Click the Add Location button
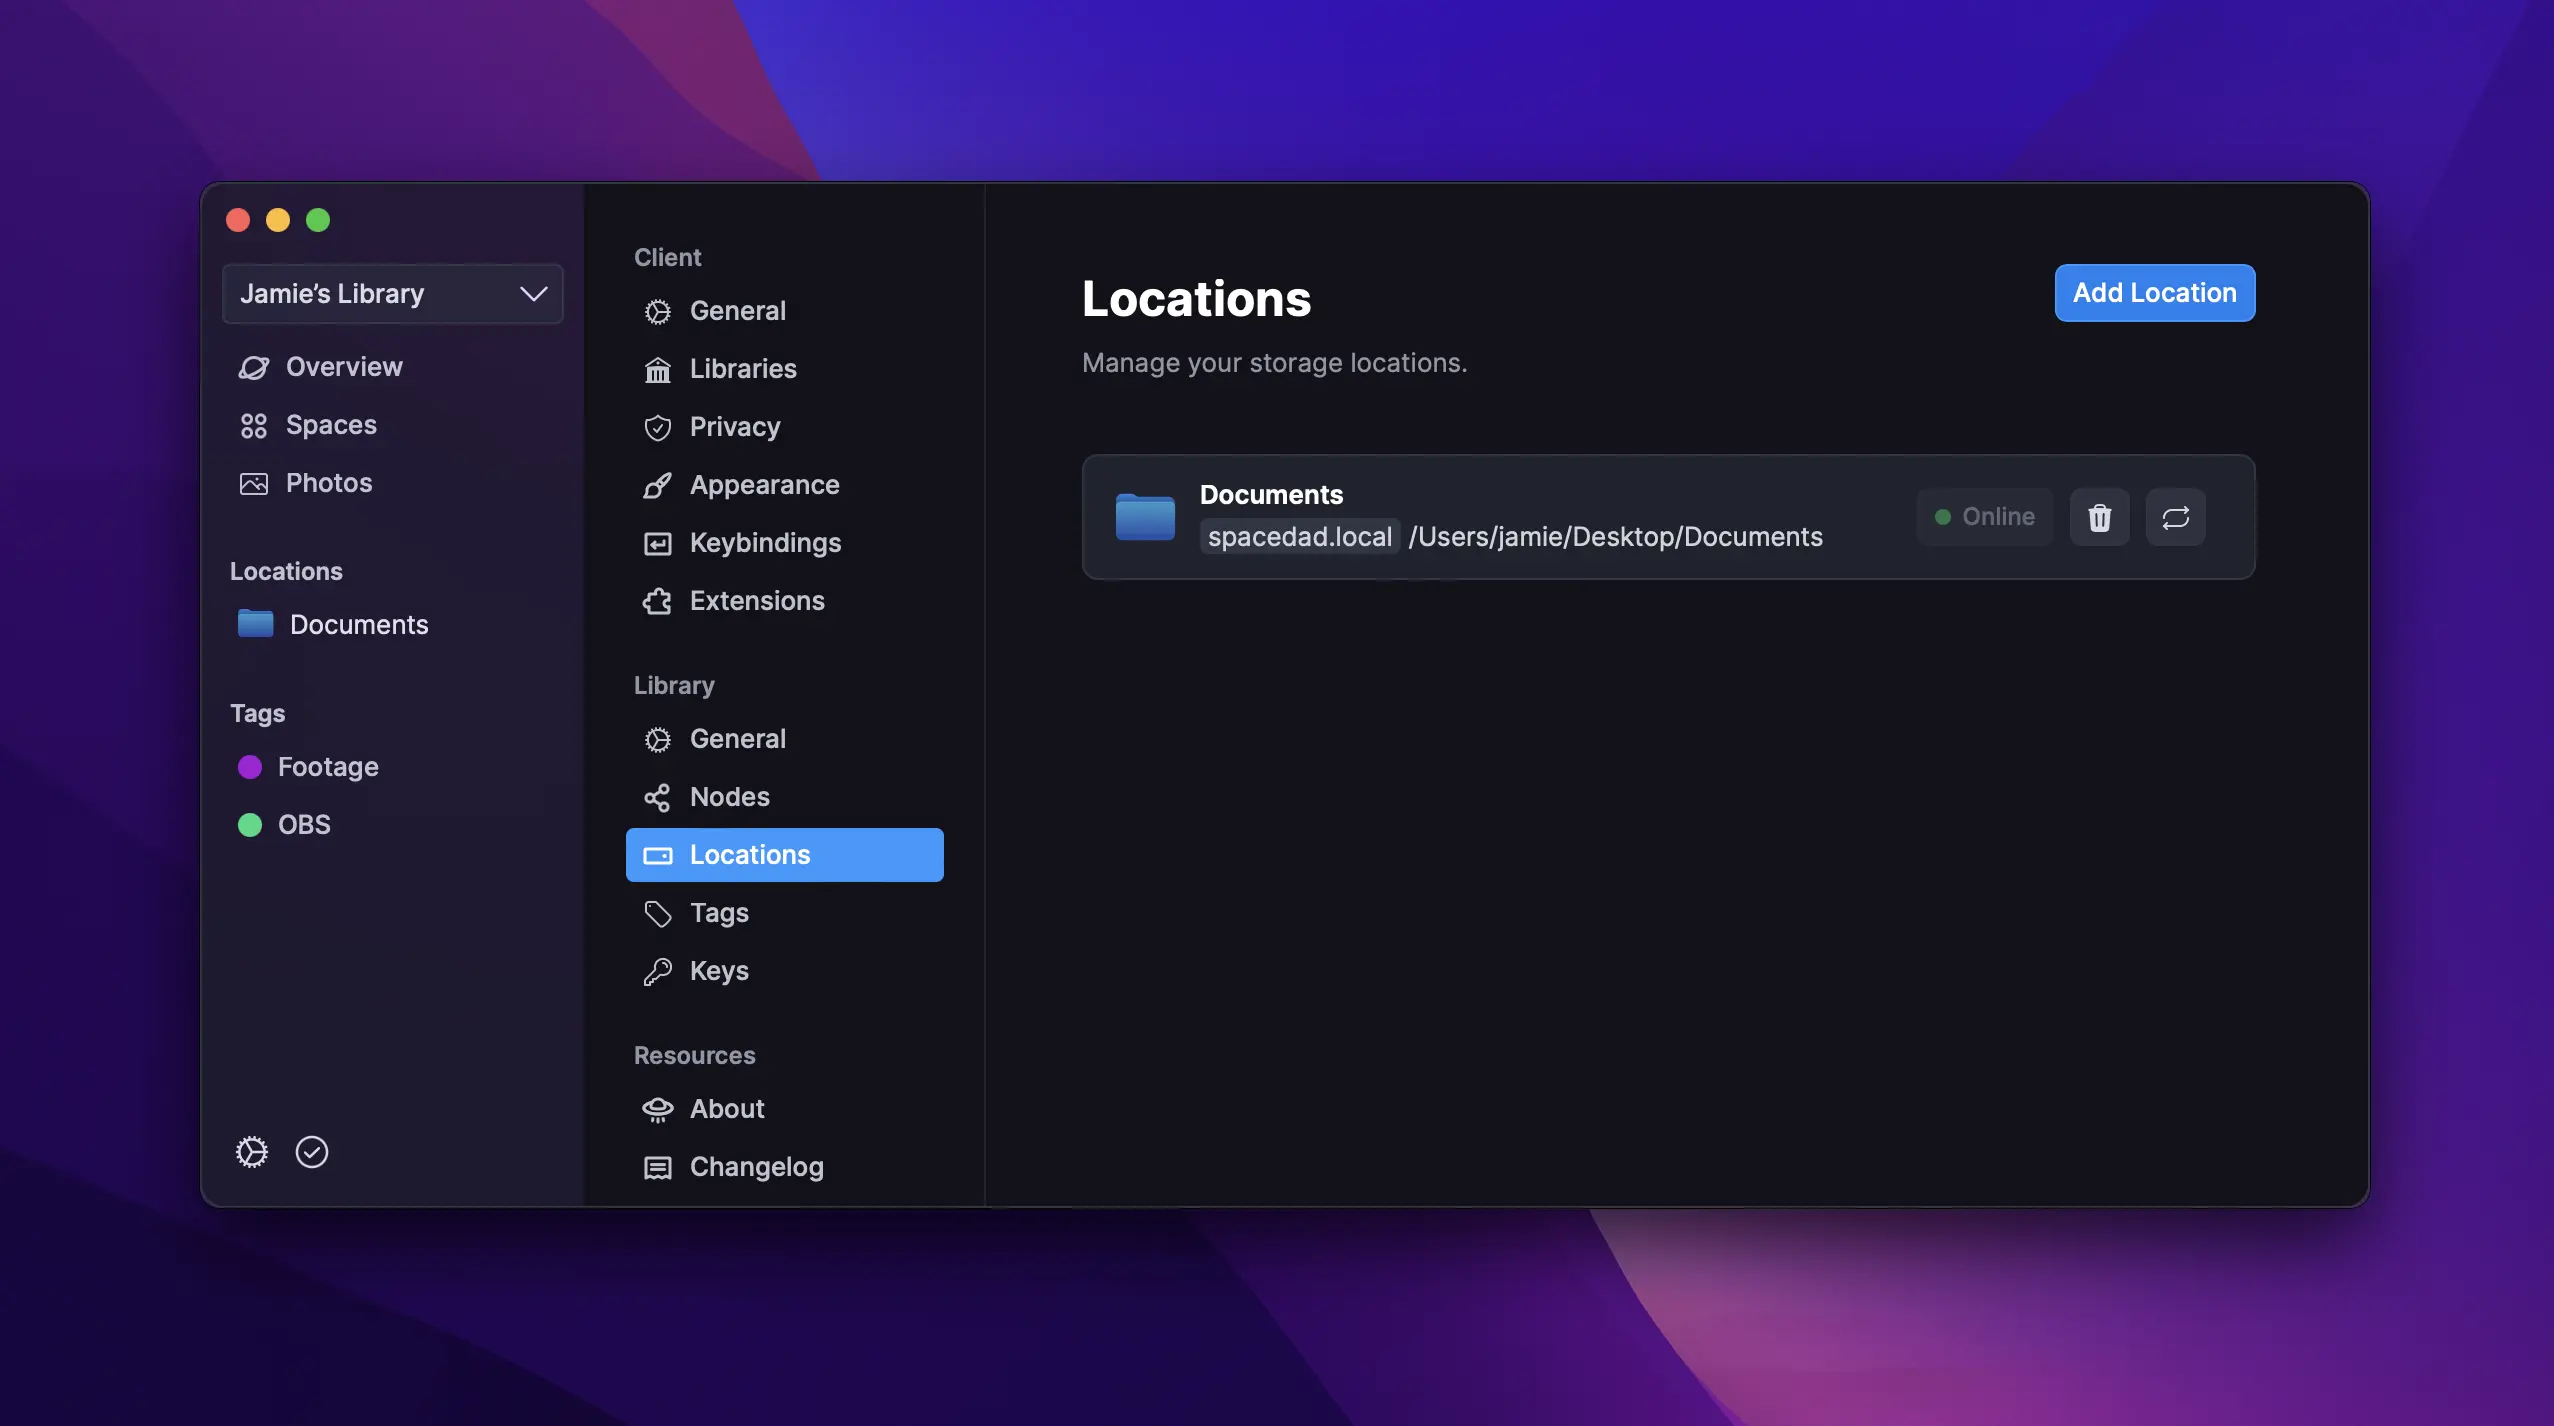The height and width of the screenshot is (1426, 2554). [2153, 292]
